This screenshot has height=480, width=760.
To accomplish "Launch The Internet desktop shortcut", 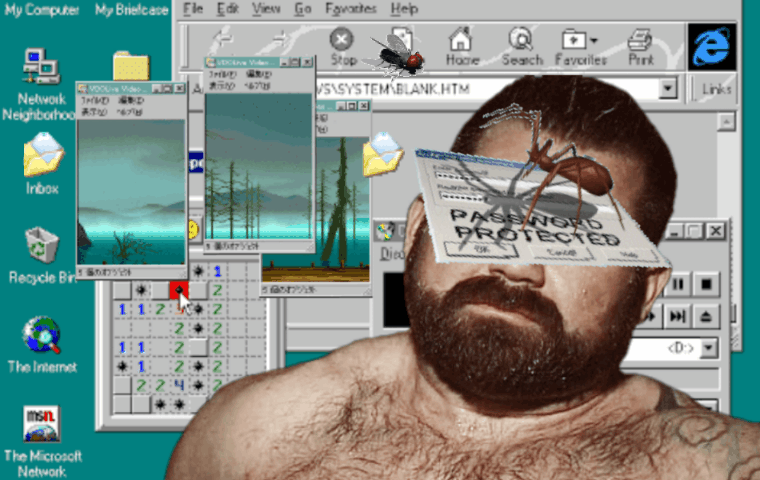I will tap(42, 340).
